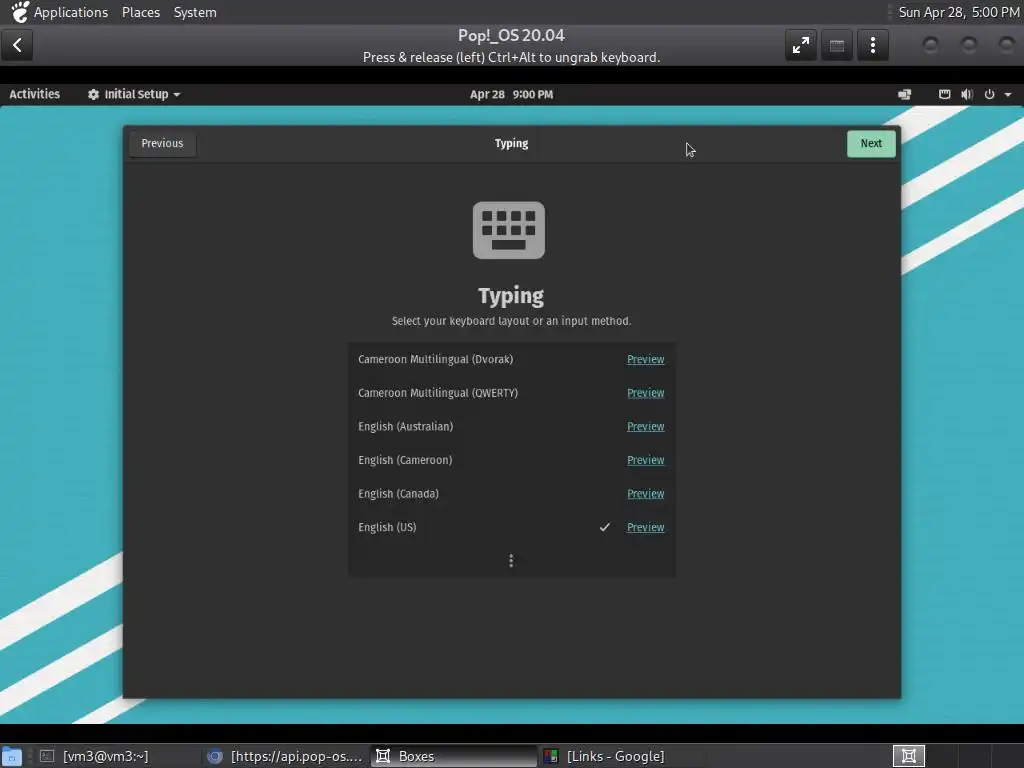This screenshot has width=1024, height=768.
Task: Go back using the Boxes back arrow
Action: click(17, 45)
